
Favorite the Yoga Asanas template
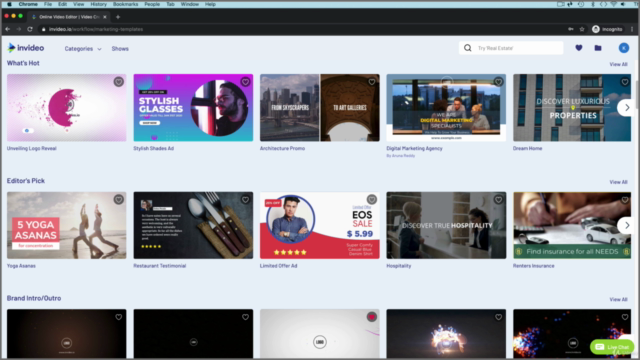[118, 200]
